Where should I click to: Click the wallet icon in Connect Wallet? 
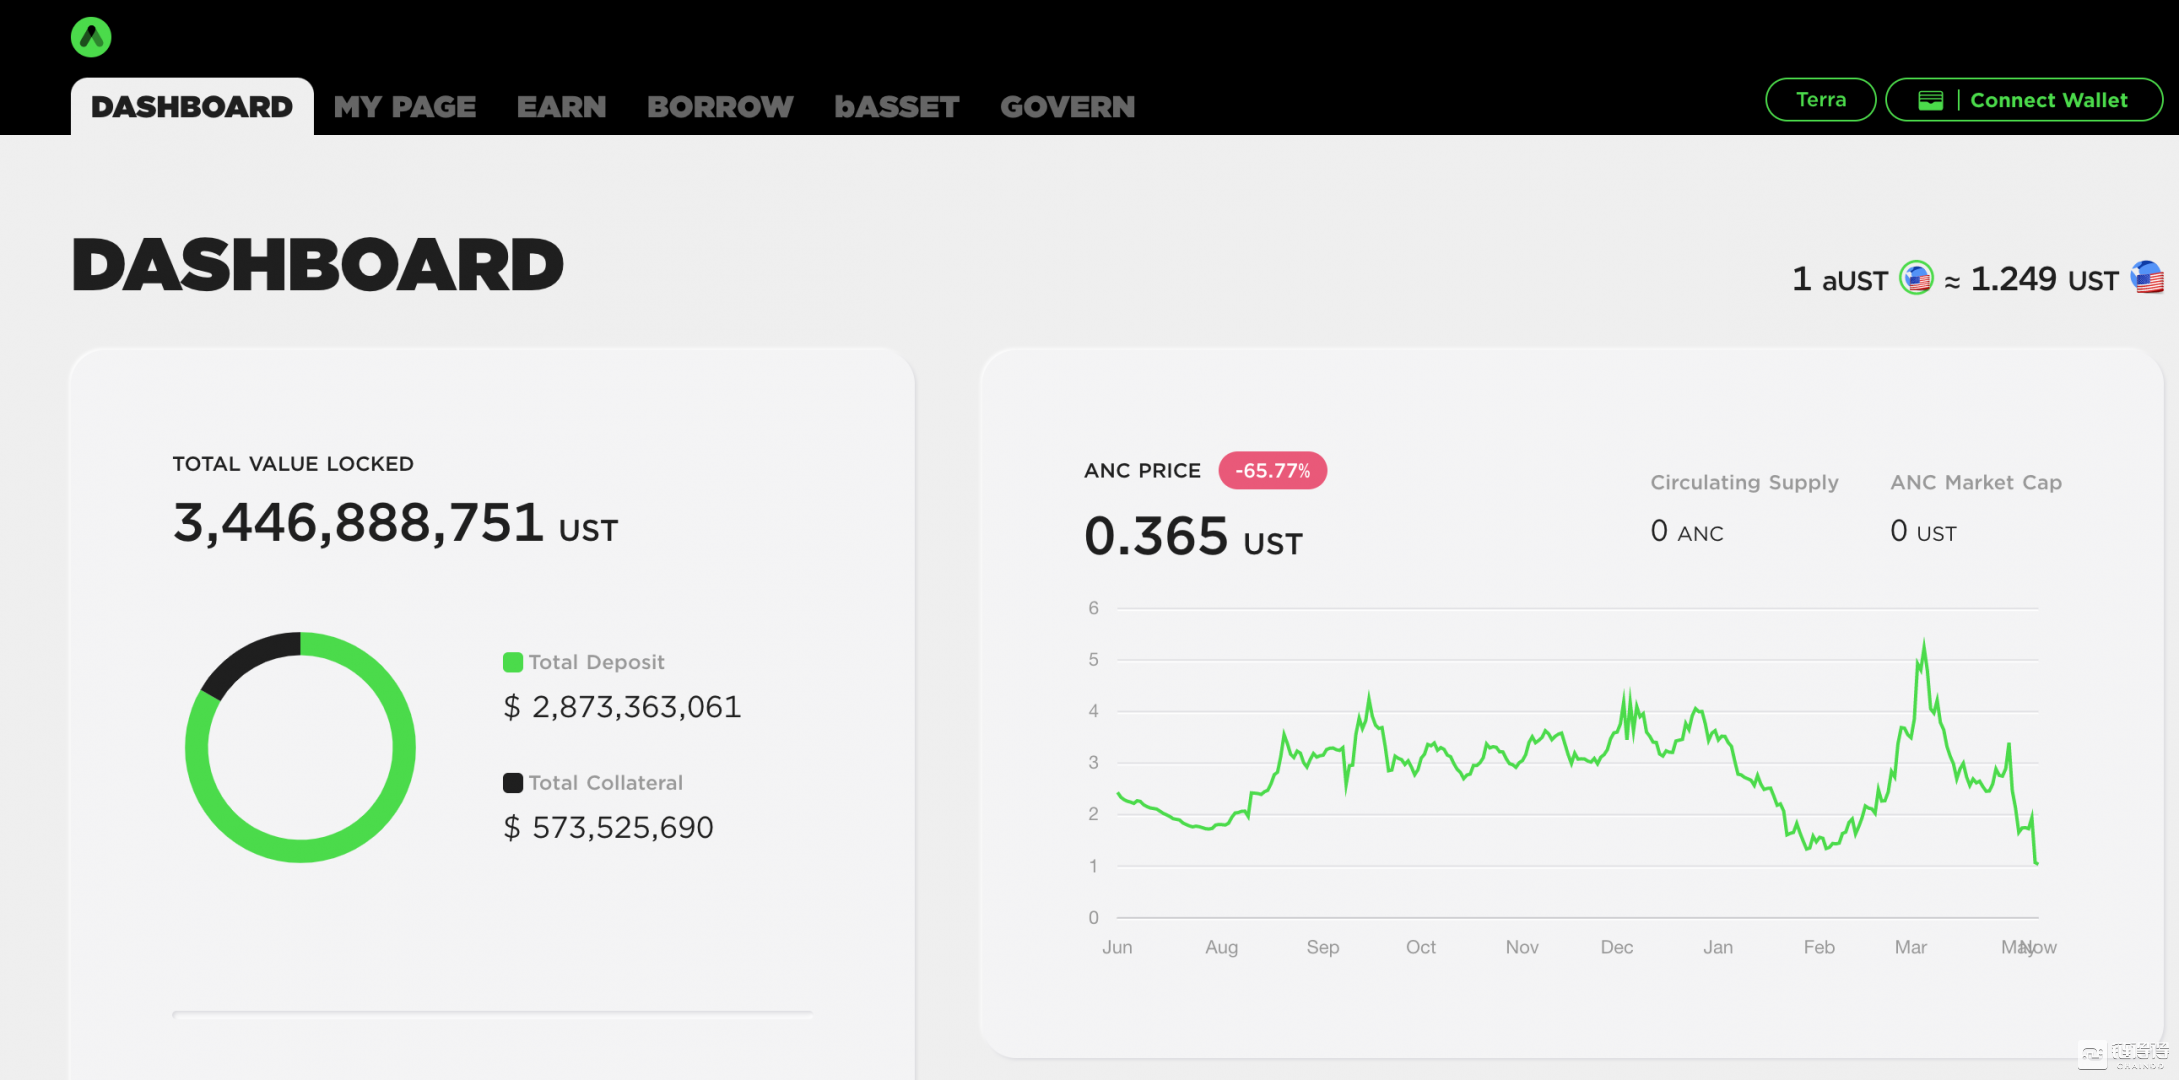pos(1930,101)
